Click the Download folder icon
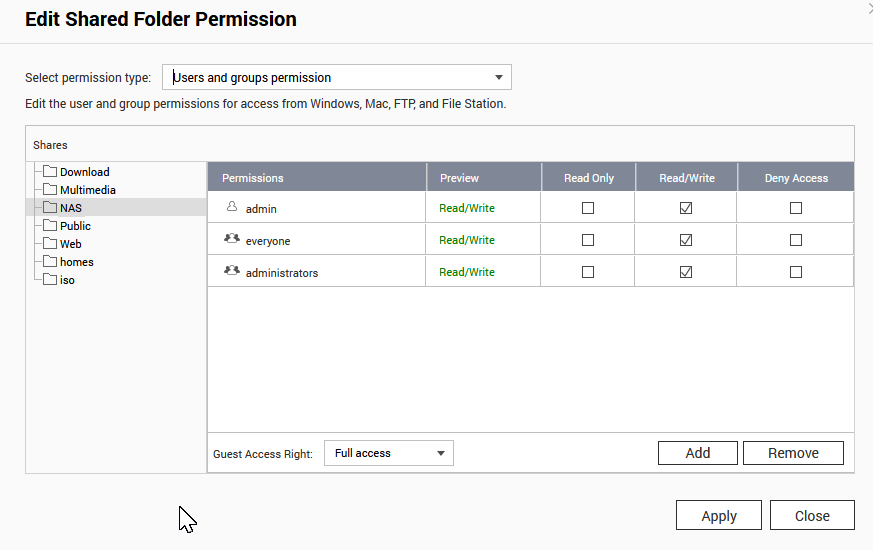This screenshot has width=873, height=550. [50, 172]
